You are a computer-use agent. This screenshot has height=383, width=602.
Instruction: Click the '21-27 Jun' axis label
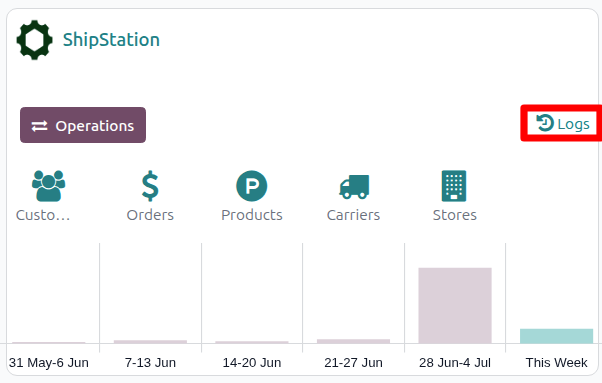(353, 363)
